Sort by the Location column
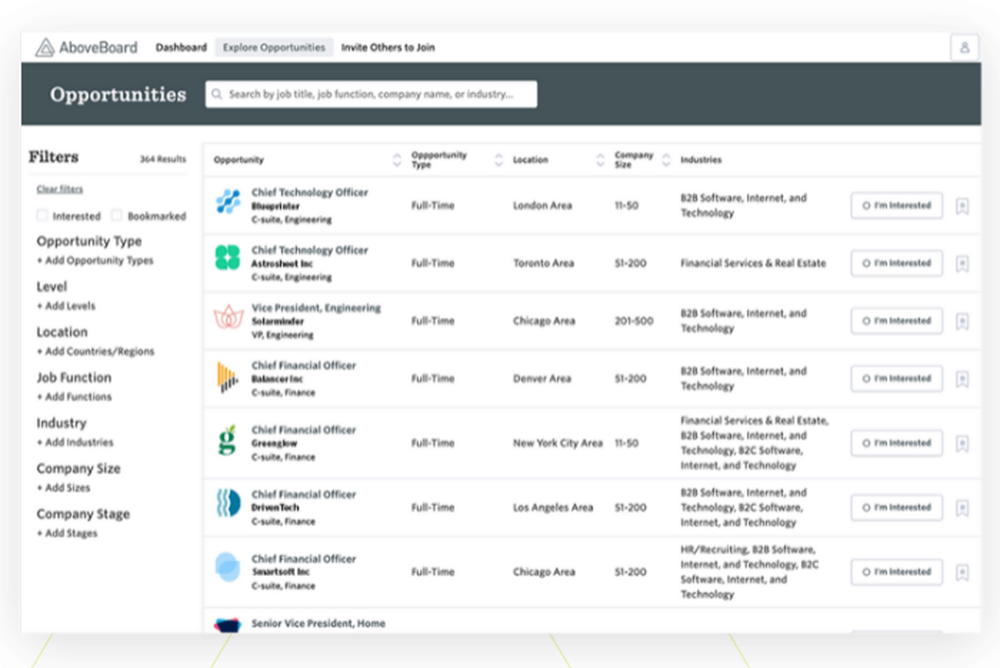The width and height of the screenshot is (1000, 668). pos(600,160)
